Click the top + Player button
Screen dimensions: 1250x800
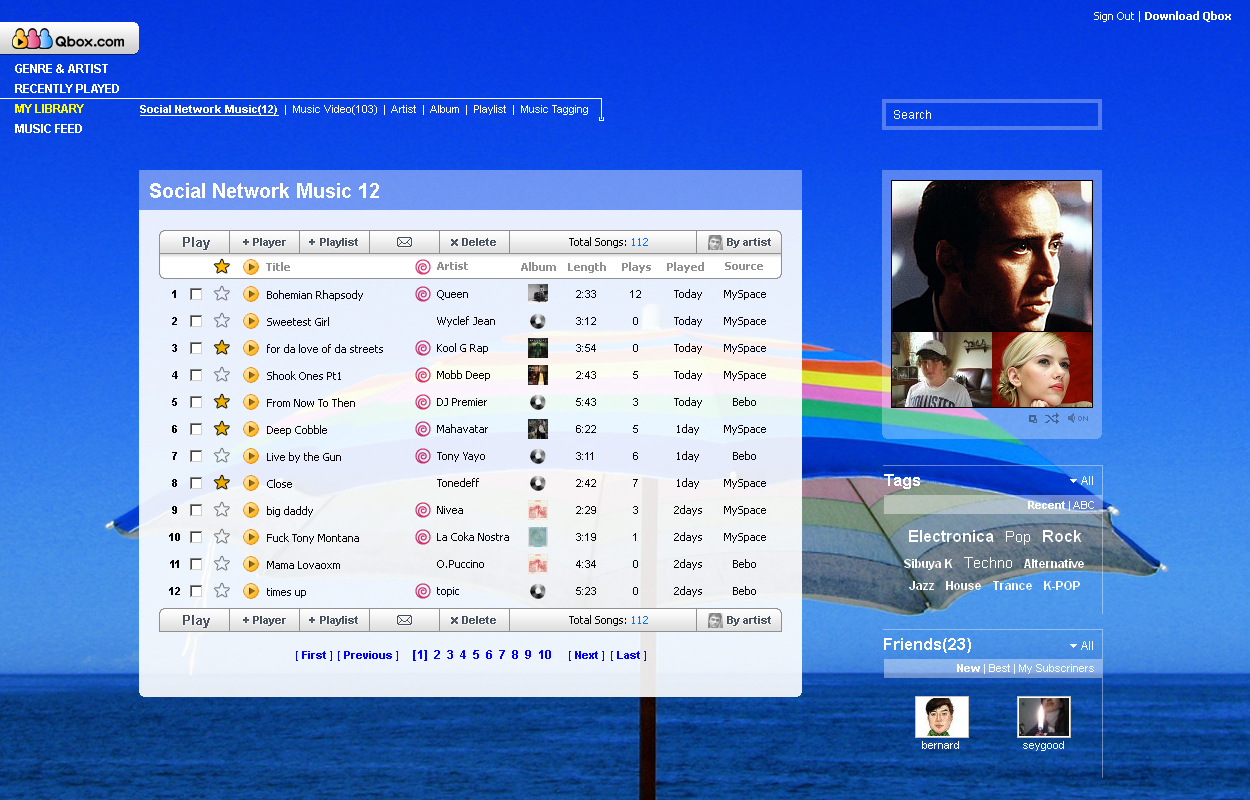tap(264, 242)
